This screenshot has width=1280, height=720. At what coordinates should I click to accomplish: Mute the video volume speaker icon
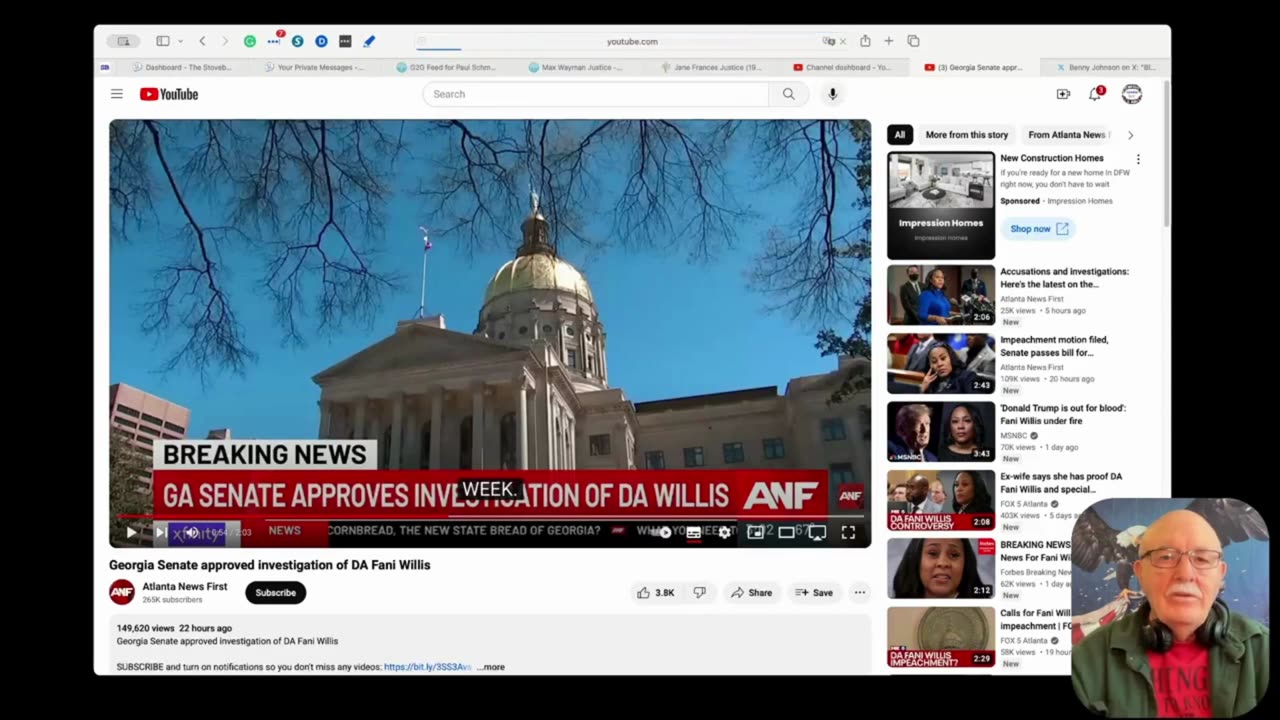pyautogui.click(x=191, y=533)
